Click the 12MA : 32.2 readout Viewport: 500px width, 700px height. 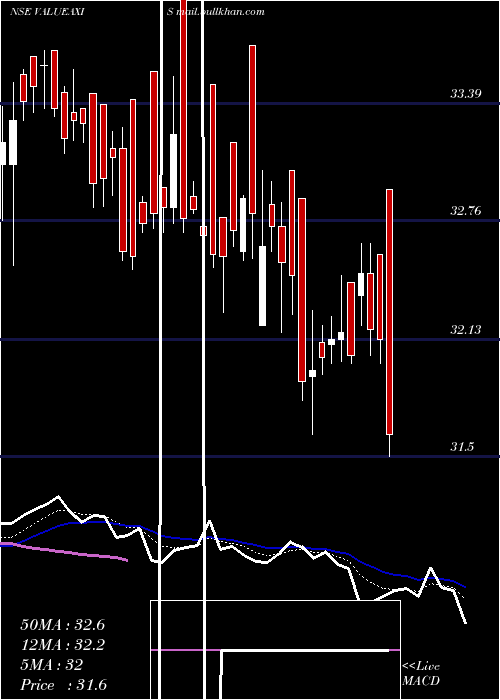click(x=62, y=645)
